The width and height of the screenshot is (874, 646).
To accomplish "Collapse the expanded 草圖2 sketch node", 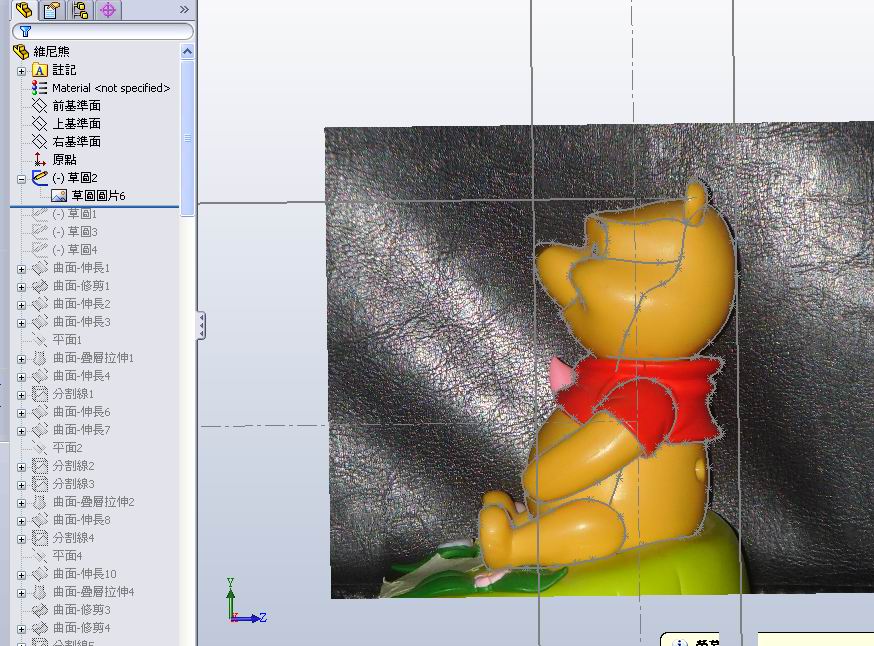I will click(22, 178).
